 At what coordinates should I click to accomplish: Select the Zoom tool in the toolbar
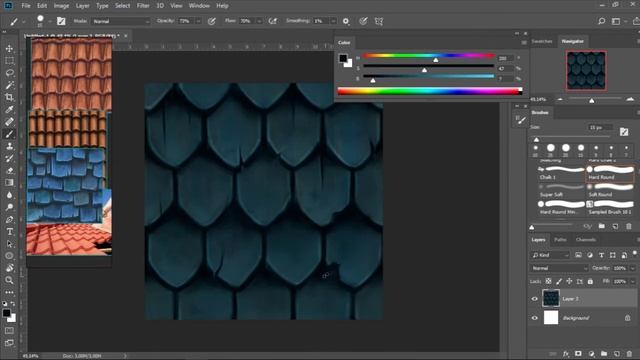tap(9, 280)
